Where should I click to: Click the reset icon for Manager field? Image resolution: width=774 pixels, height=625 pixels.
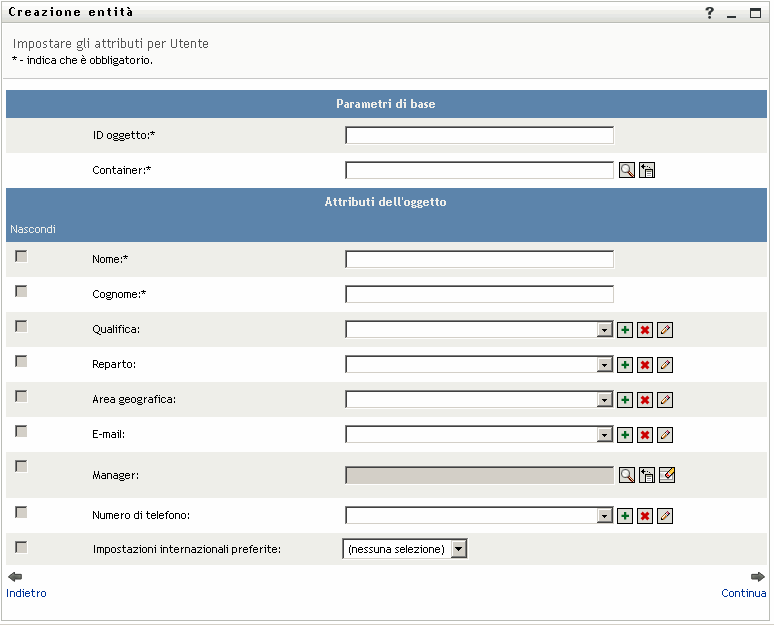667,475
